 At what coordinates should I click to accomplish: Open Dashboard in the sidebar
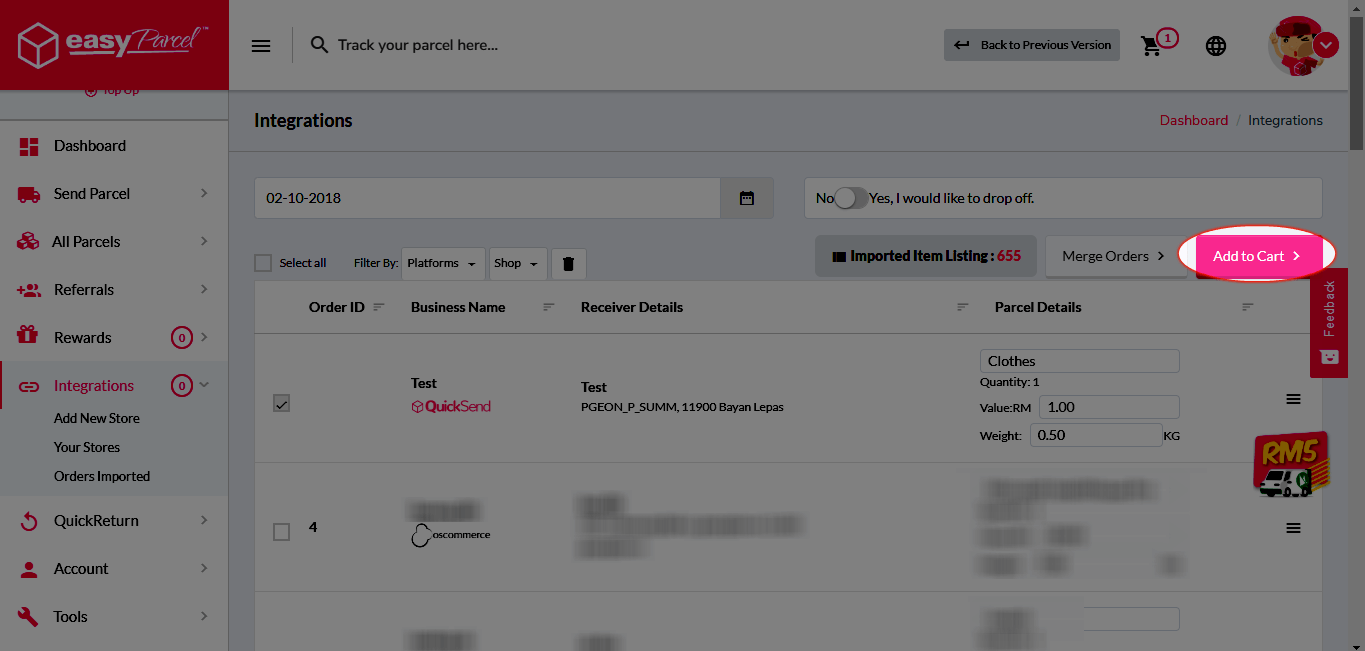click(x=90, y=146)
